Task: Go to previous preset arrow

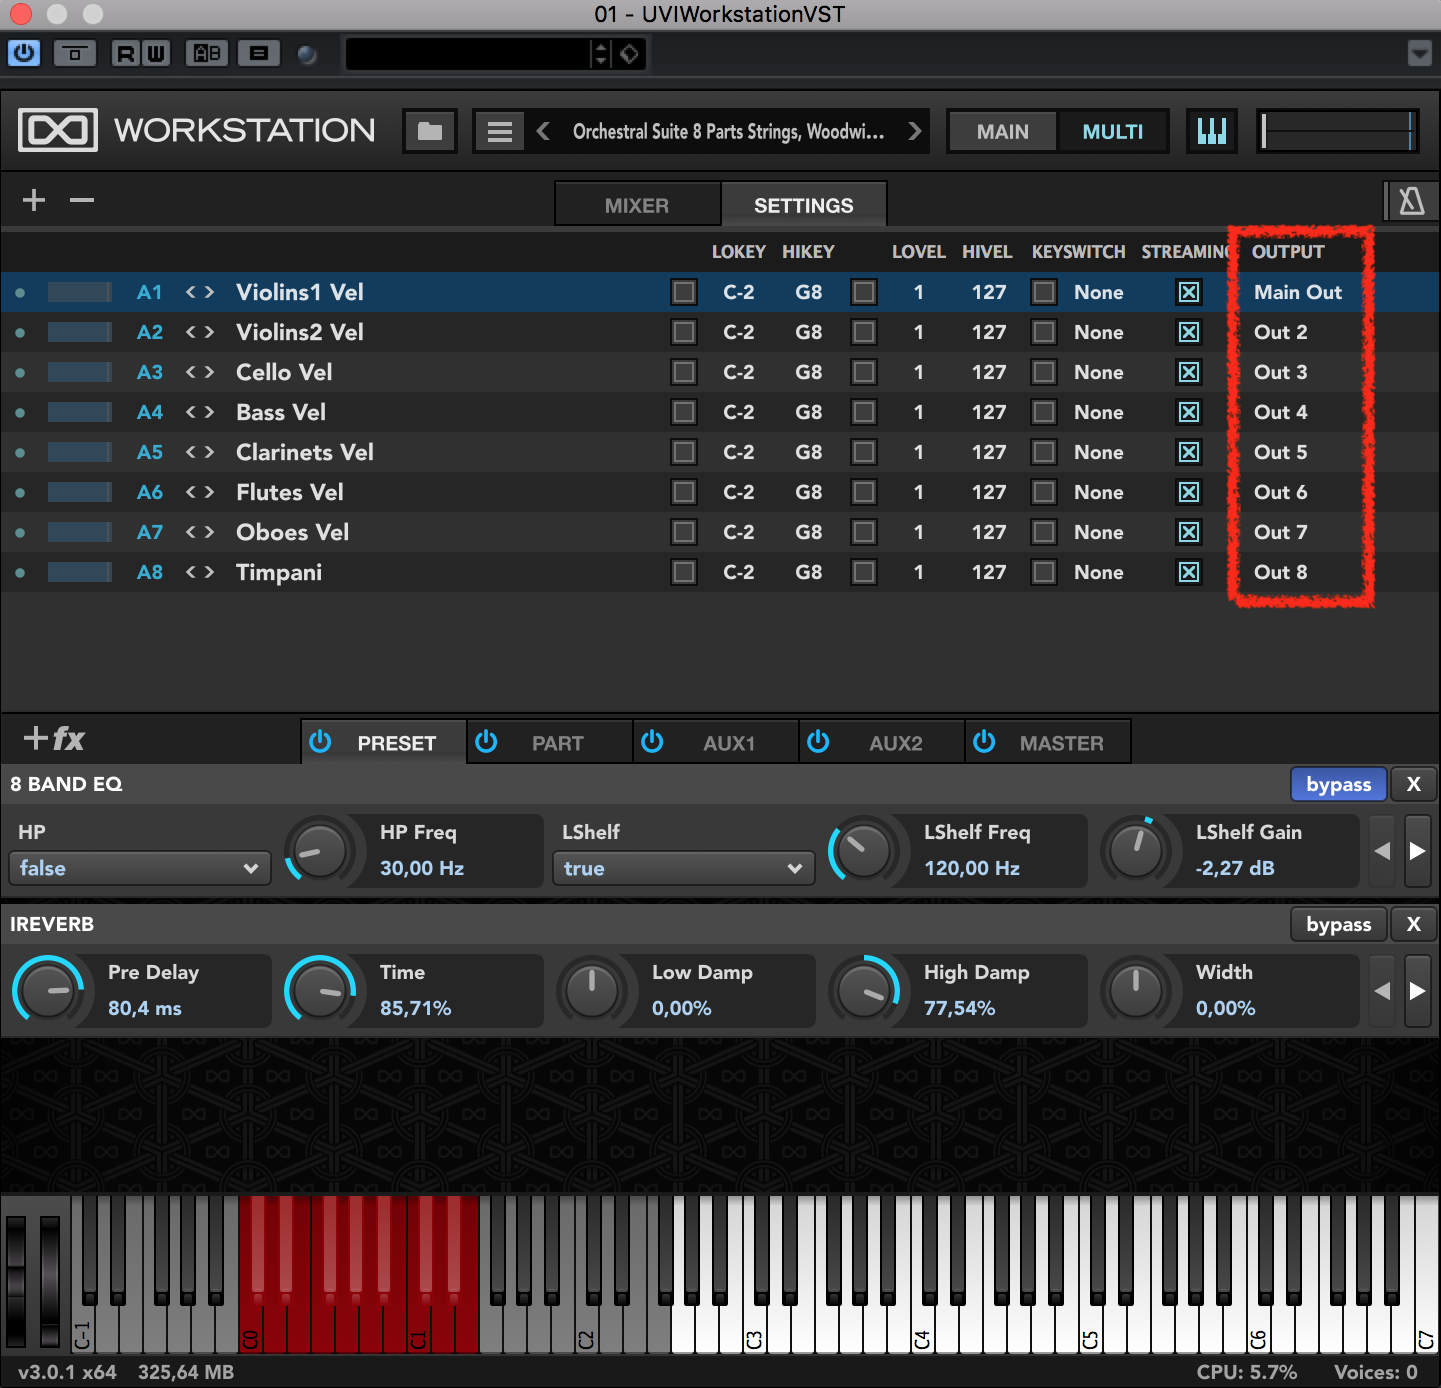Action: tap(543, 131)
